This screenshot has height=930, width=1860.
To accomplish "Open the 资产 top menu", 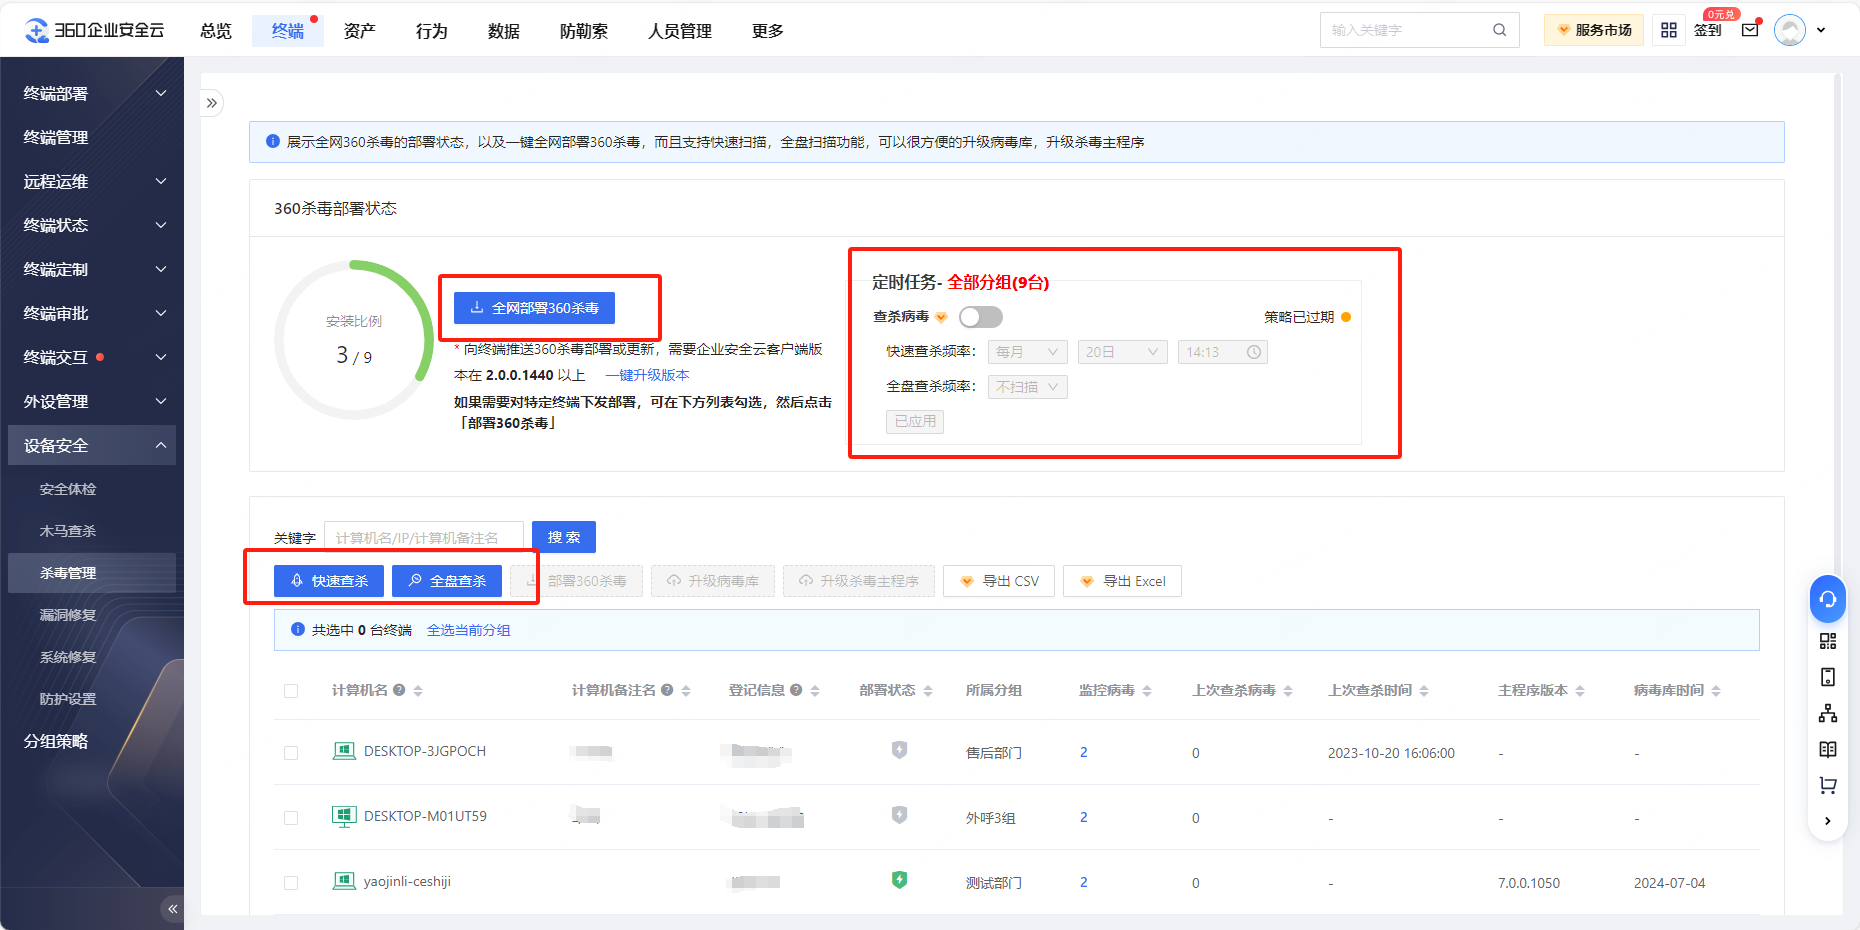I will point(360,31).
